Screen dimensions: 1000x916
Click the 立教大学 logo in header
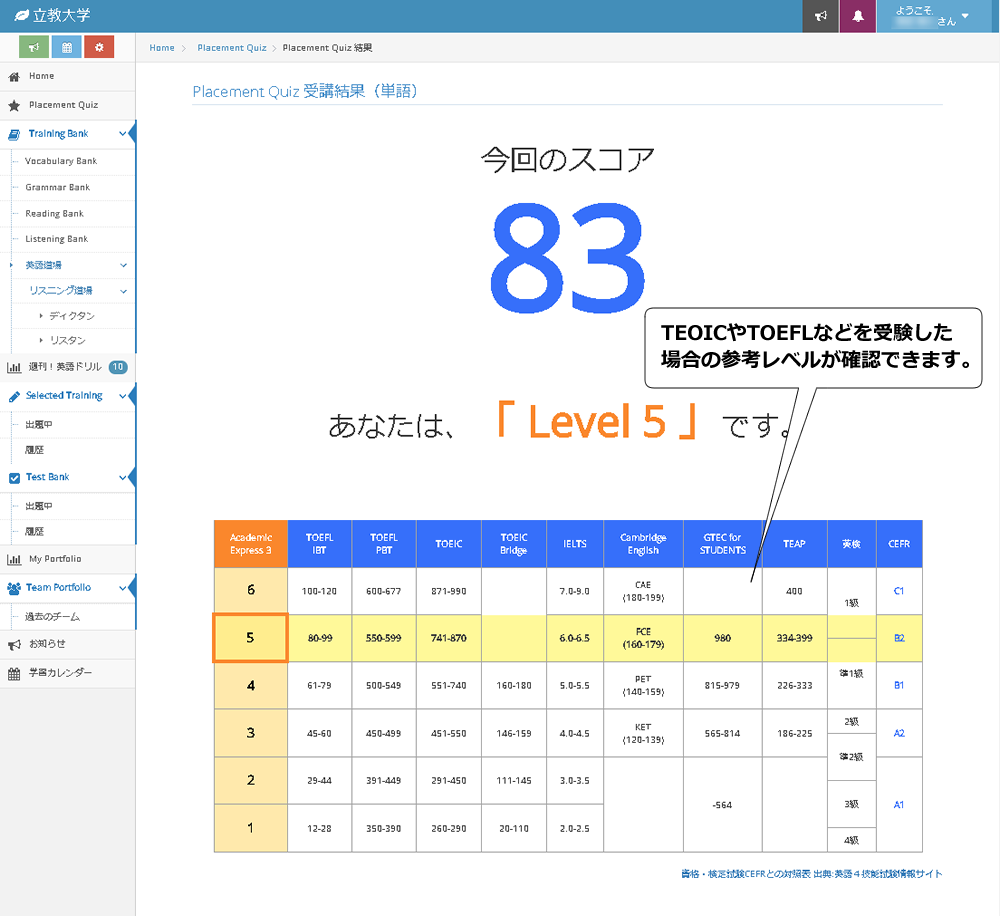coord(53,15)
